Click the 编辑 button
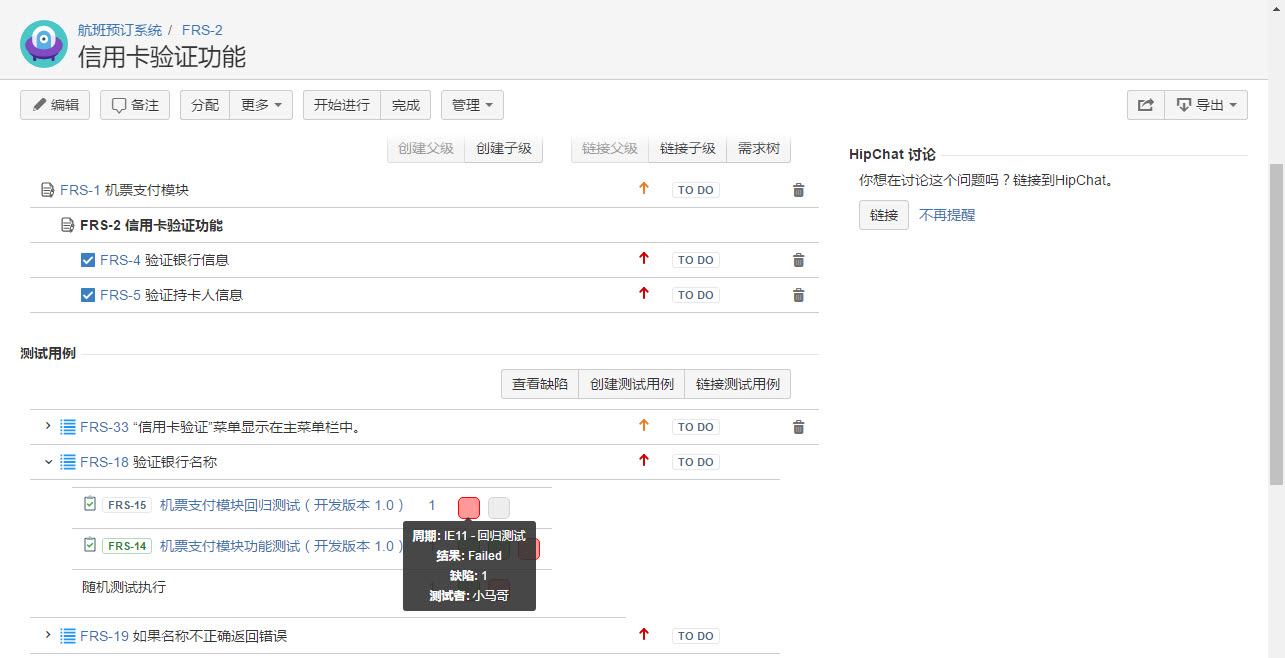Image resolution: width=1285 pixels, height=658 pixels. click(x=55, y=105)
